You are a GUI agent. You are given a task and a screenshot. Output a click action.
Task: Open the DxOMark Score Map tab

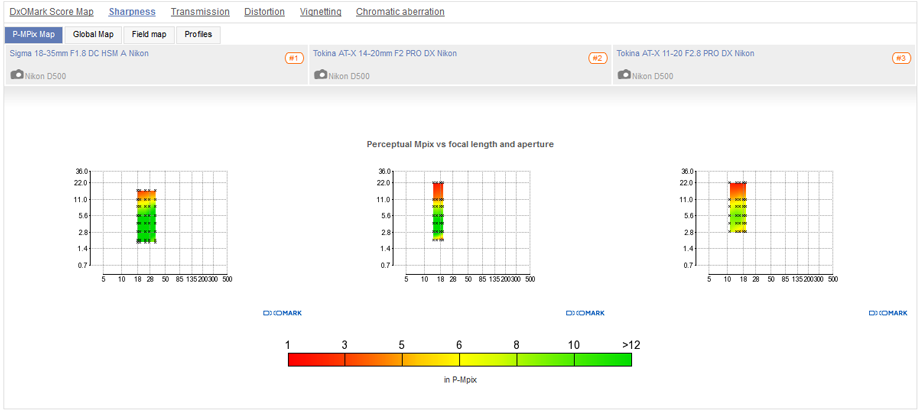[x=52, y=12]
